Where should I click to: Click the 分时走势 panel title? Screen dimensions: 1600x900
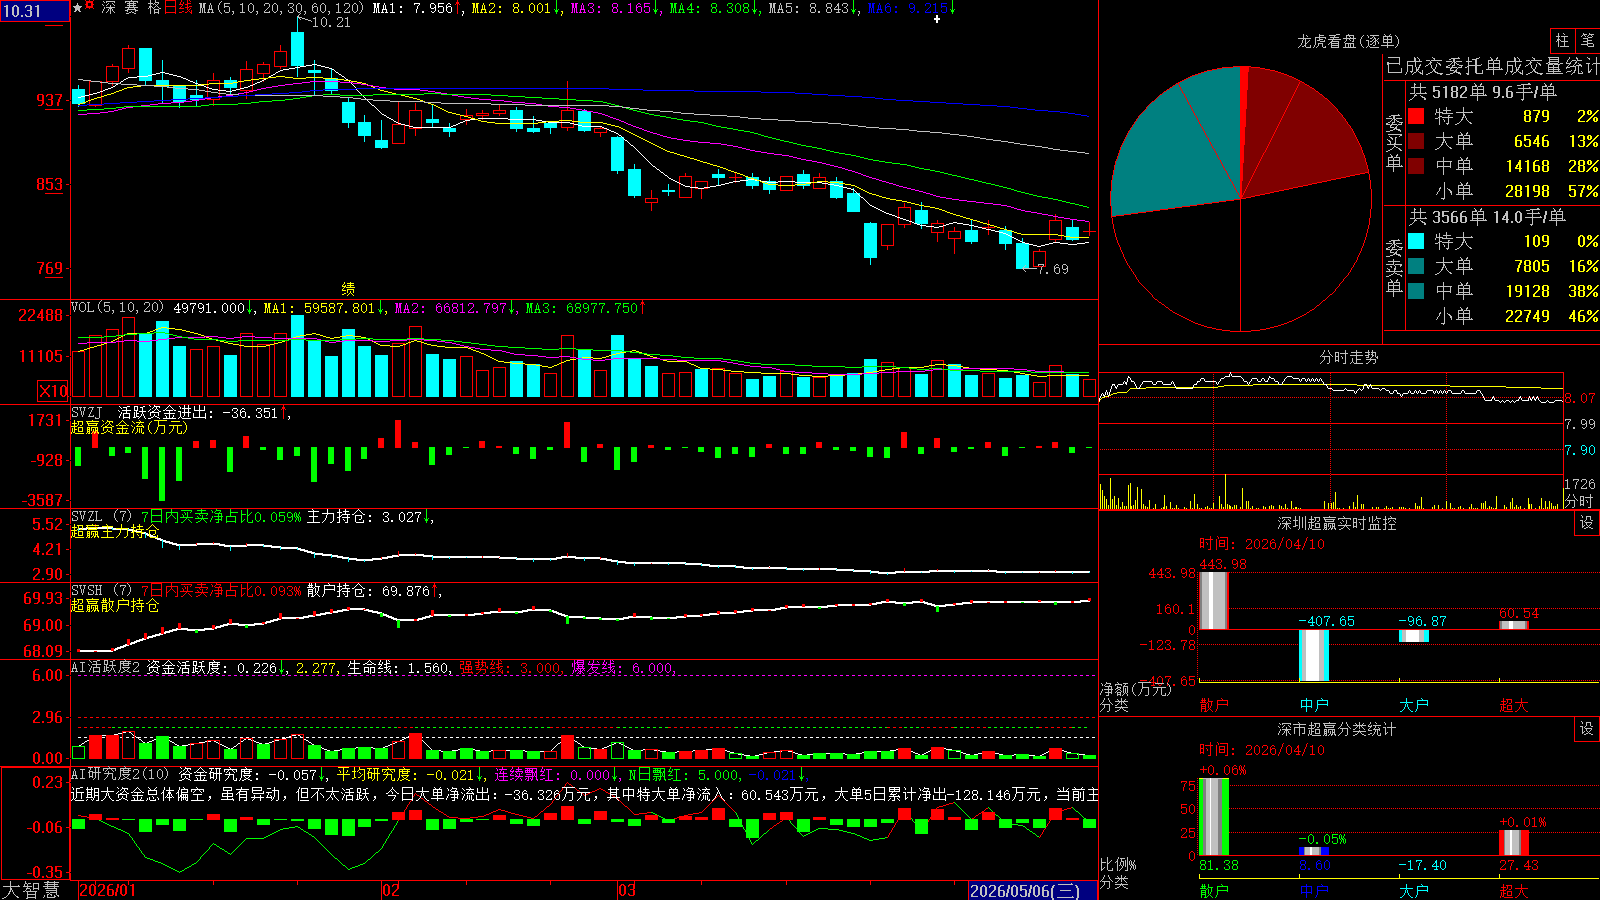(x=1348, y=357)
